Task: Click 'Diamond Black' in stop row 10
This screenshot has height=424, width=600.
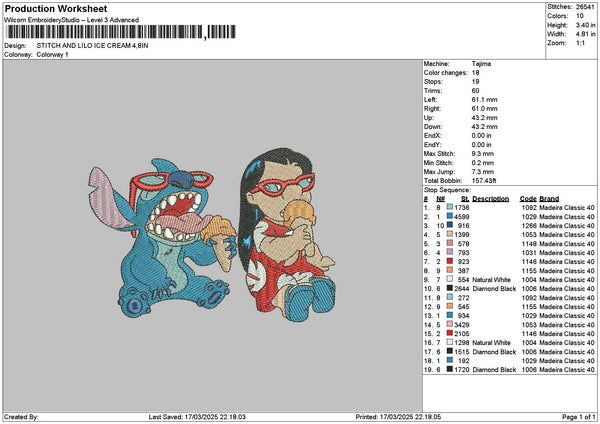Action: tap(494, 289)
